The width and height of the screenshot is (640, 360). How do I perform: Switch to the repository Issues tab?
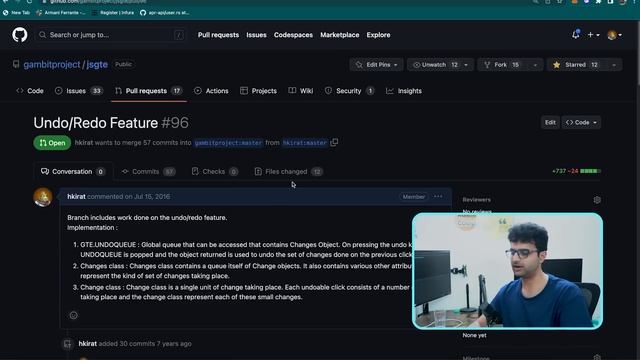click(x=79, y=91)
